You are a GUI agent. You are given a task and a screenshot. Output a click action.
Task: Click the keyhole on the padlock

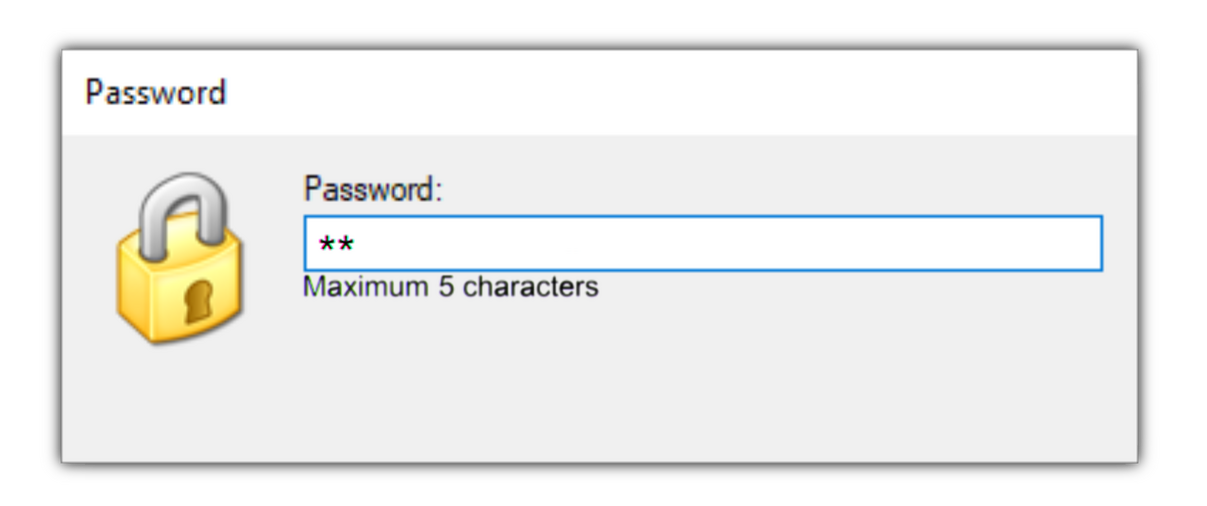tap(199, 301)
